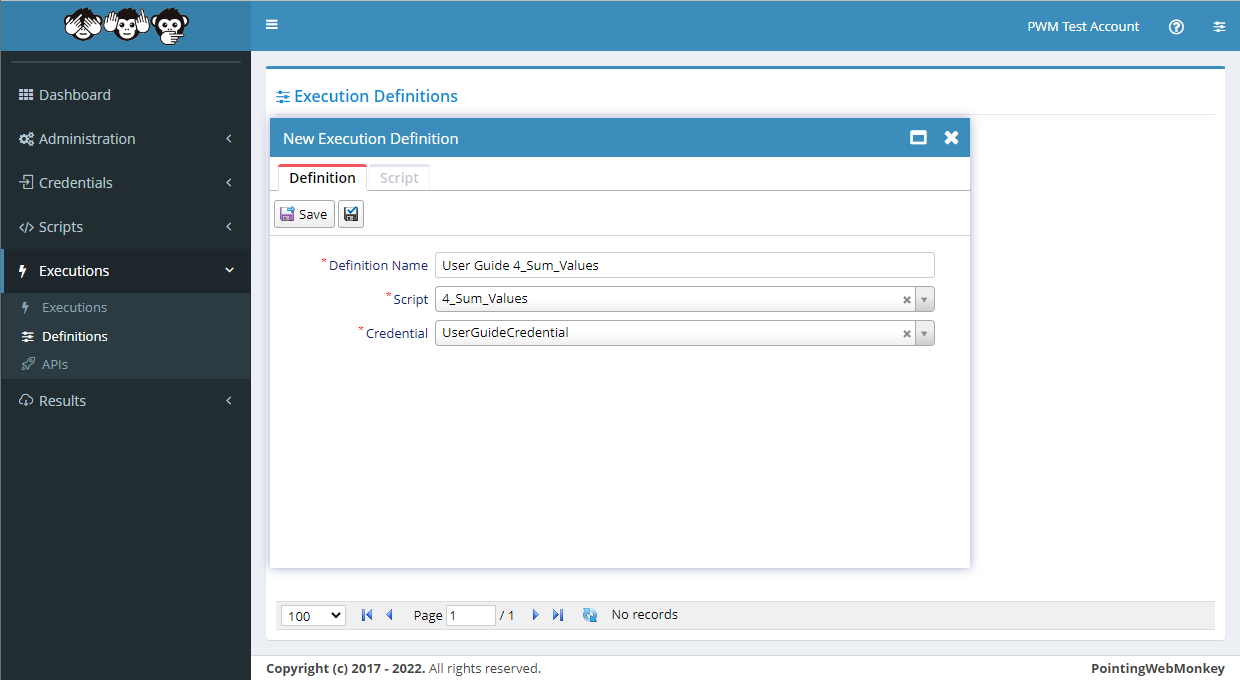Go to the next page arrow
The image size is (1240, 680).
point(536,615)
